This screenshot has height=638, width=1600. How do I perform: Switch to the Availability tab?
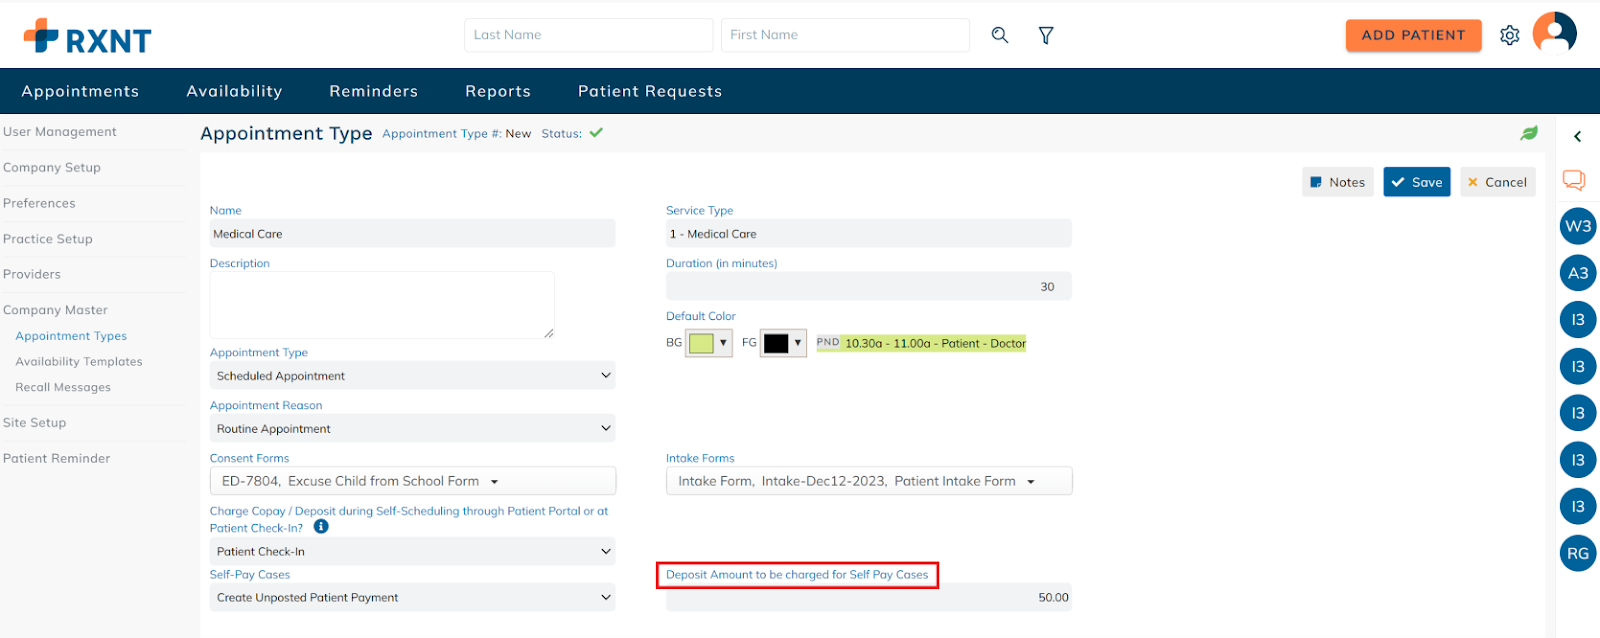point(234,91)
